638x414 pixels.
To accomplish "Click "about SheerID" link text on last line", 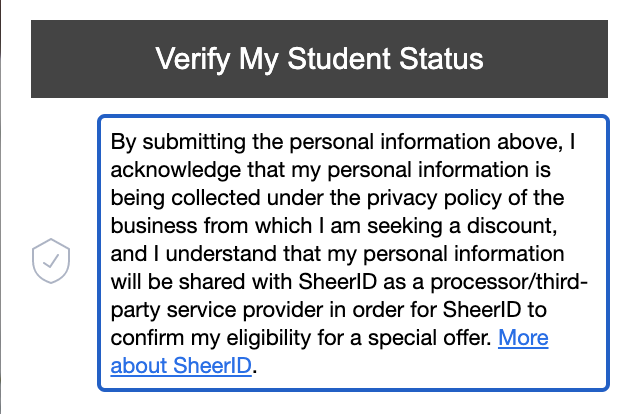I will click(181, 366).
